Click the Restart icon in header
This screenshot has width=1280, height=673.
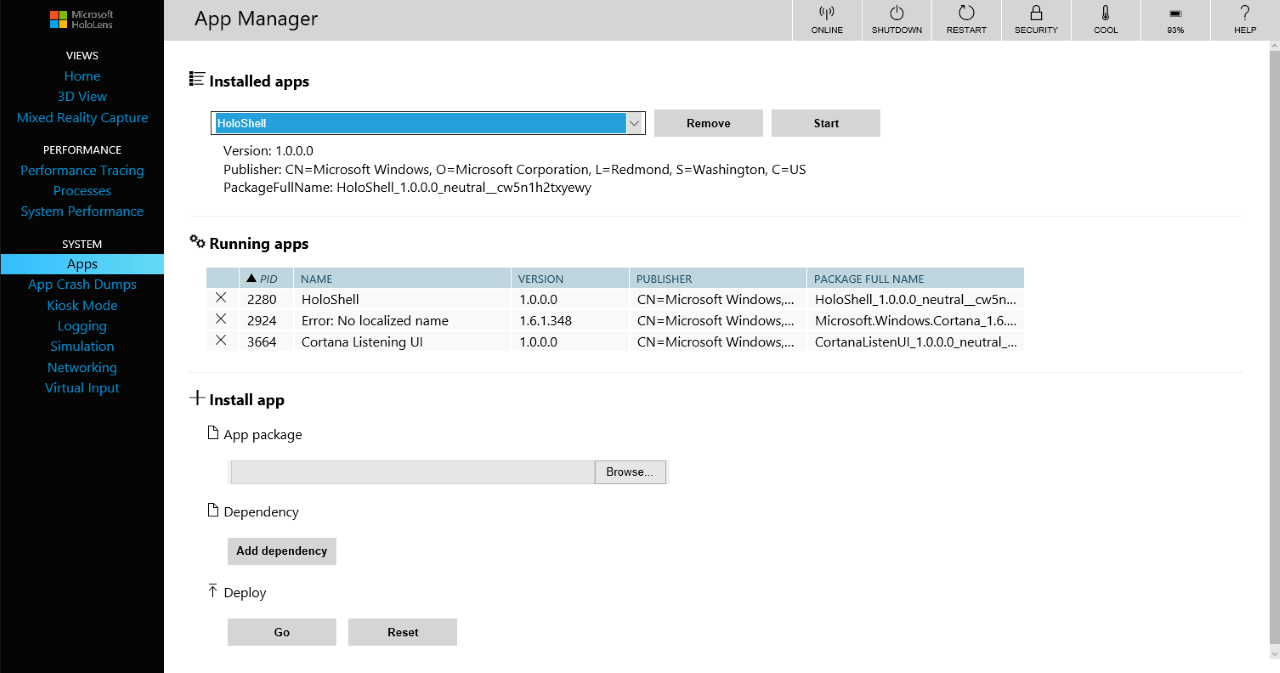(x=966, y=14)
